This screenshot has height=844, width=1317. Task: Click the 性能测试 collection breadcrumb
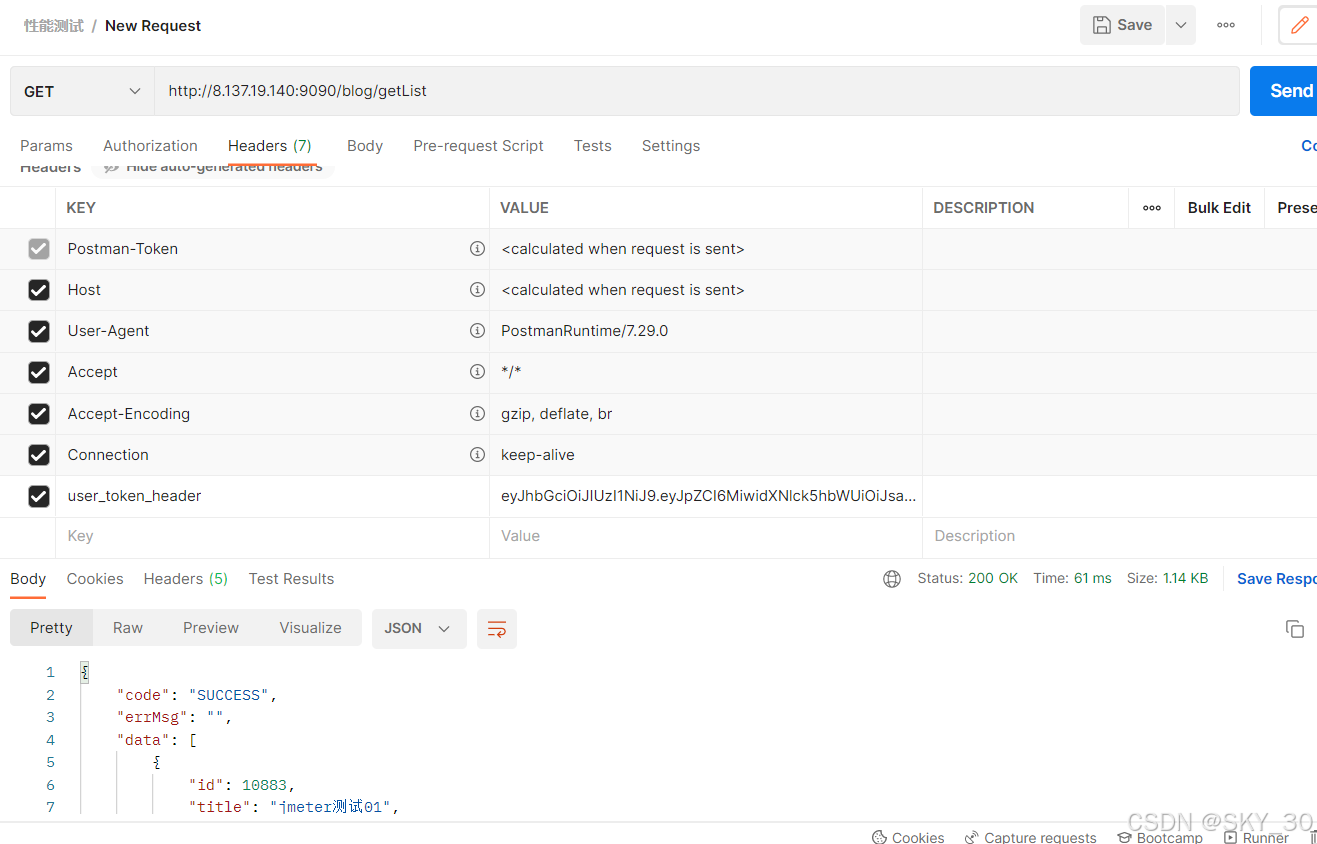point(54,26)
